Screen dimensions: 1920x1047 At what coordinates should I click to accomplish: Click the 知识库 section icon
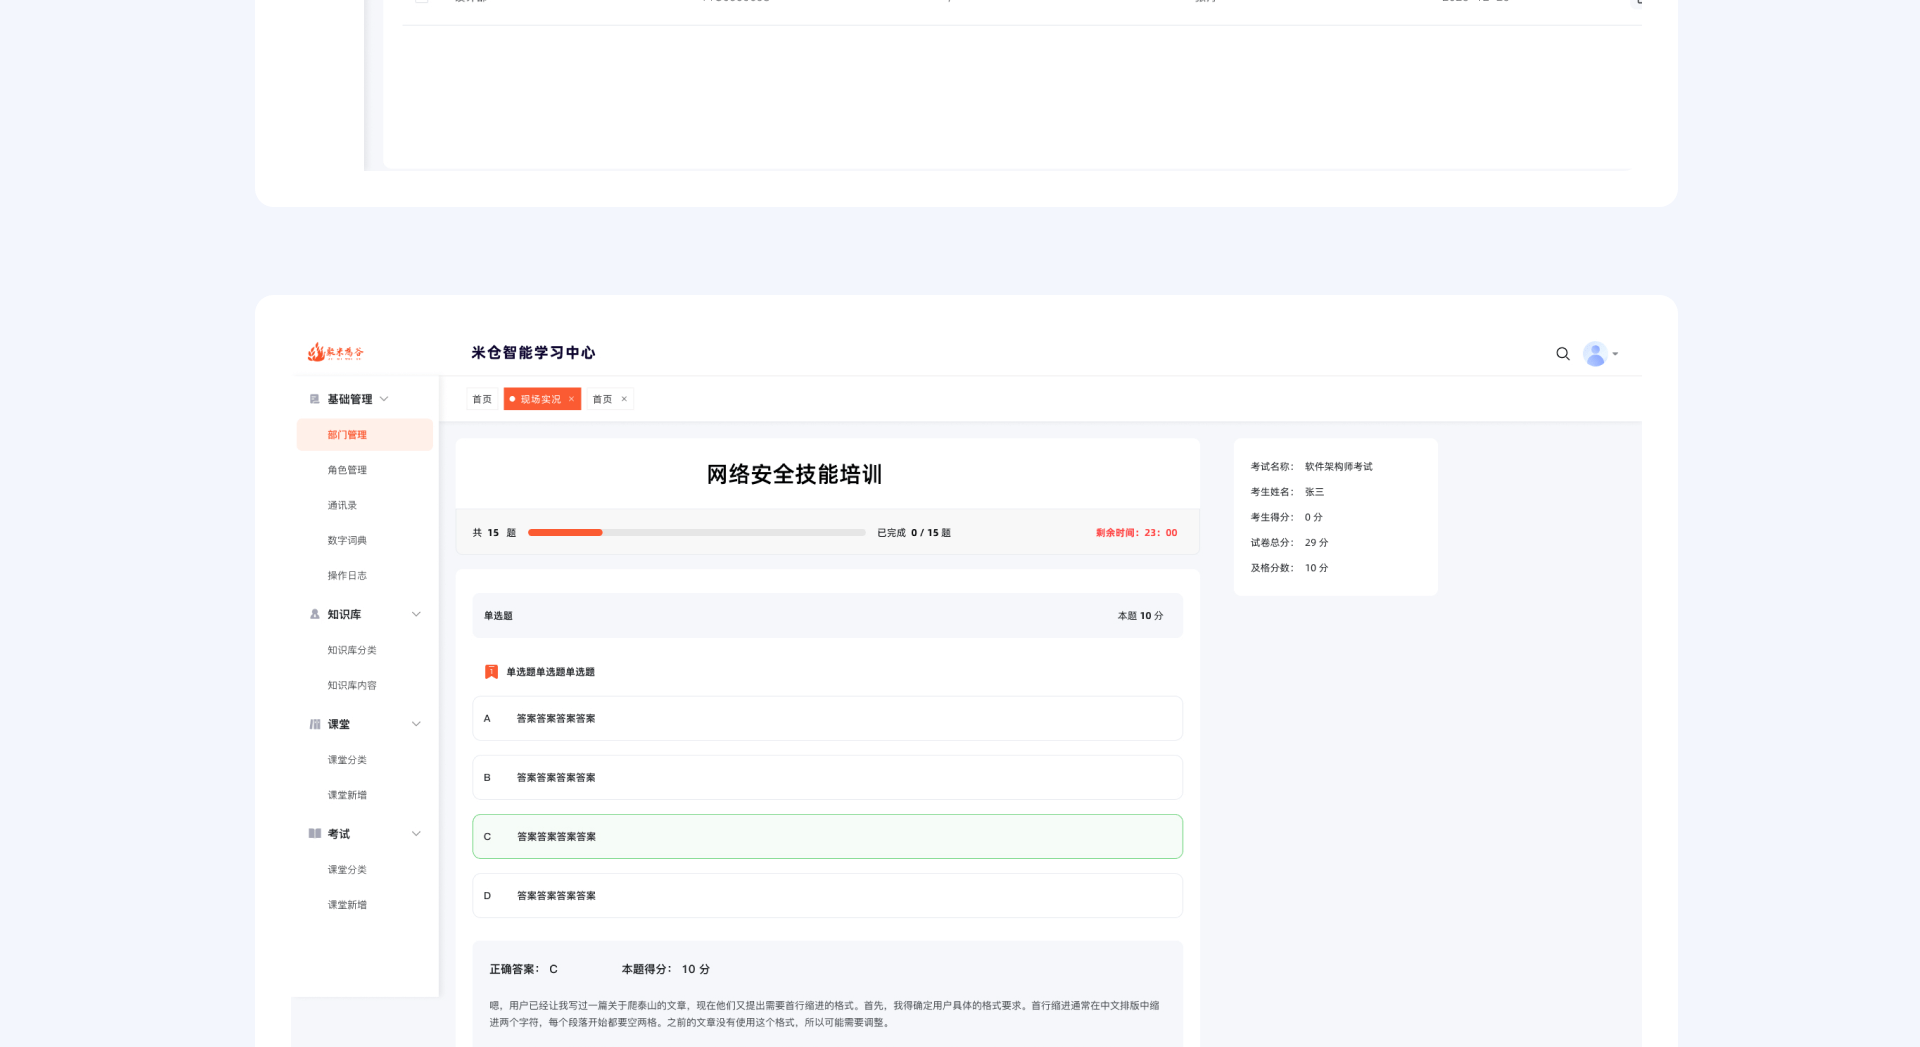coord(314,614)
